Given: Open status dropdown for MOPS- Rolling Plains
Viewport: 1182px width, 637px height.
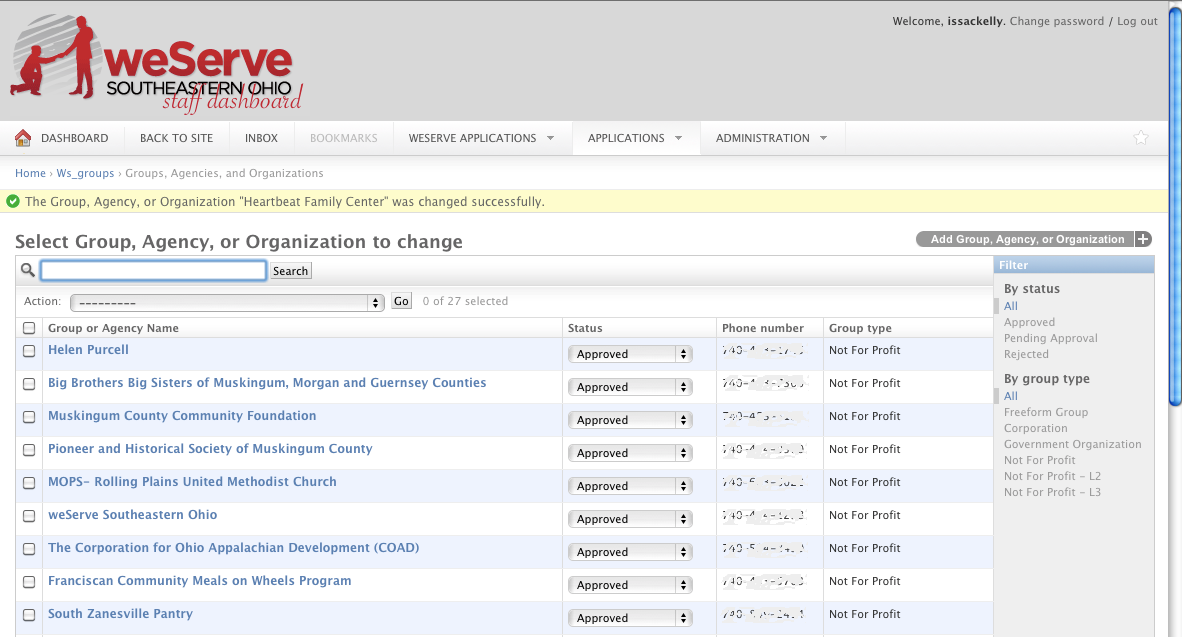Looking at the screenshot, I should [x=630, y=486].
